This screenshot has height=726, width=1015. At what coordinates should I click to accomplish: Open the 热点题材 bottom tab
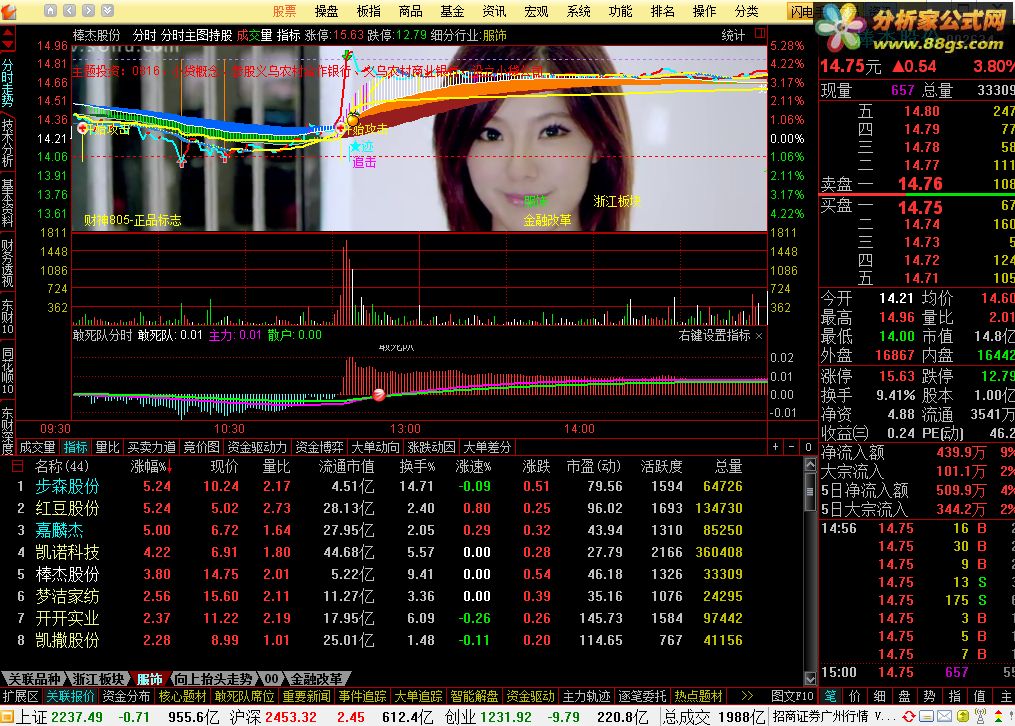(x=698, y=696)
